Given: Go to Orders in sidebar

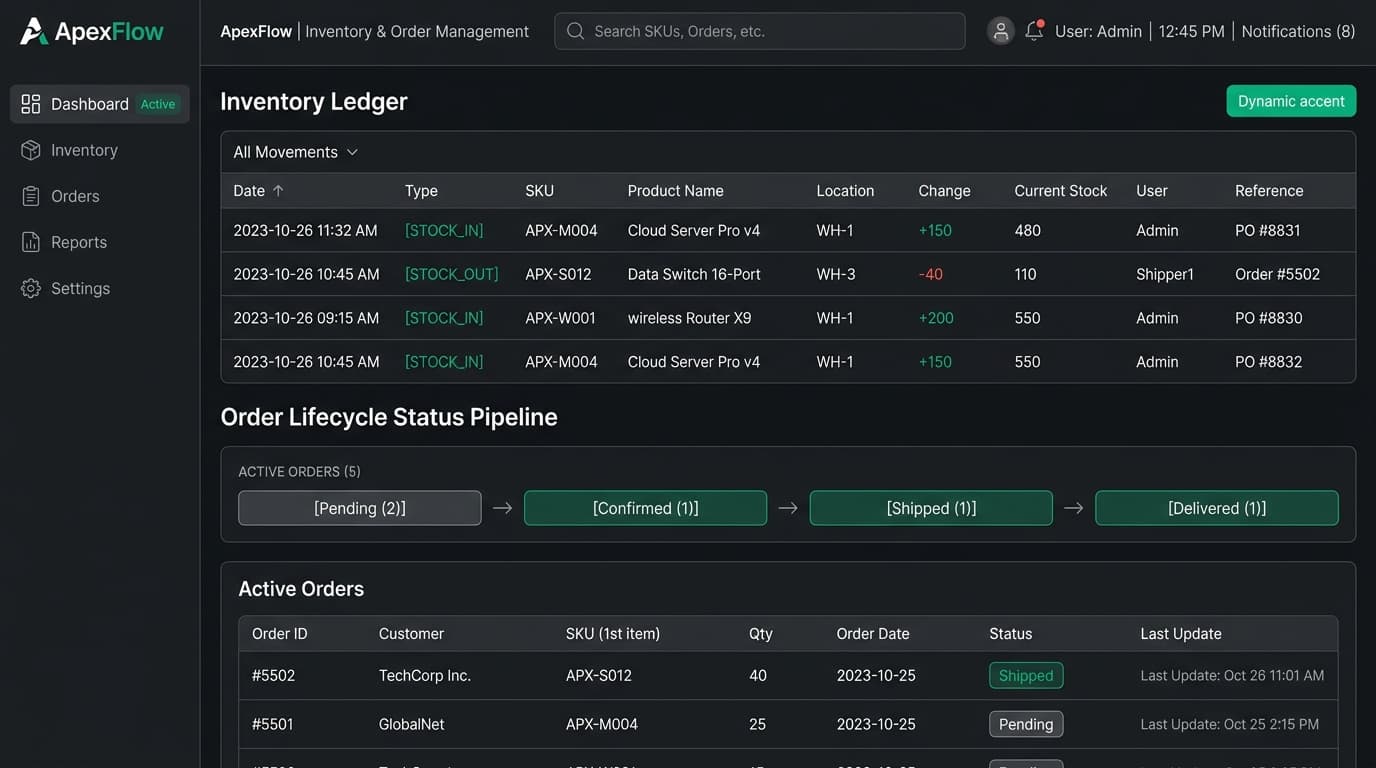Looking at the screenshot, I should click(100, 196).
